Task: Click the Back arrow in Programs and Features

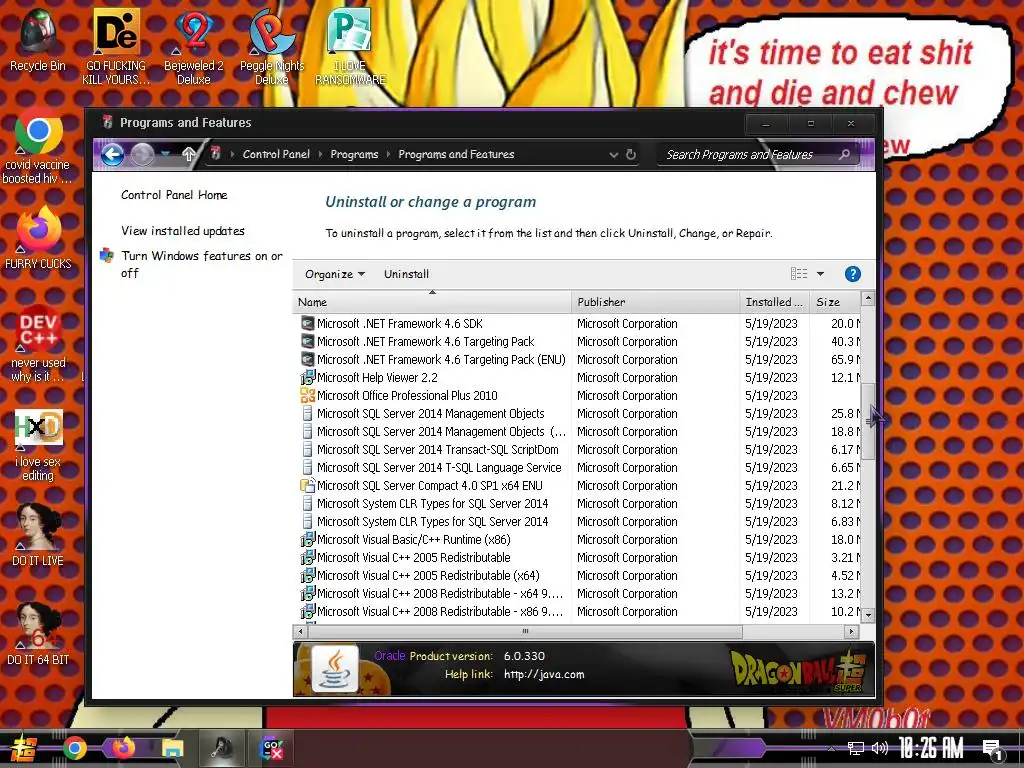Action: [x=112, y=155]
